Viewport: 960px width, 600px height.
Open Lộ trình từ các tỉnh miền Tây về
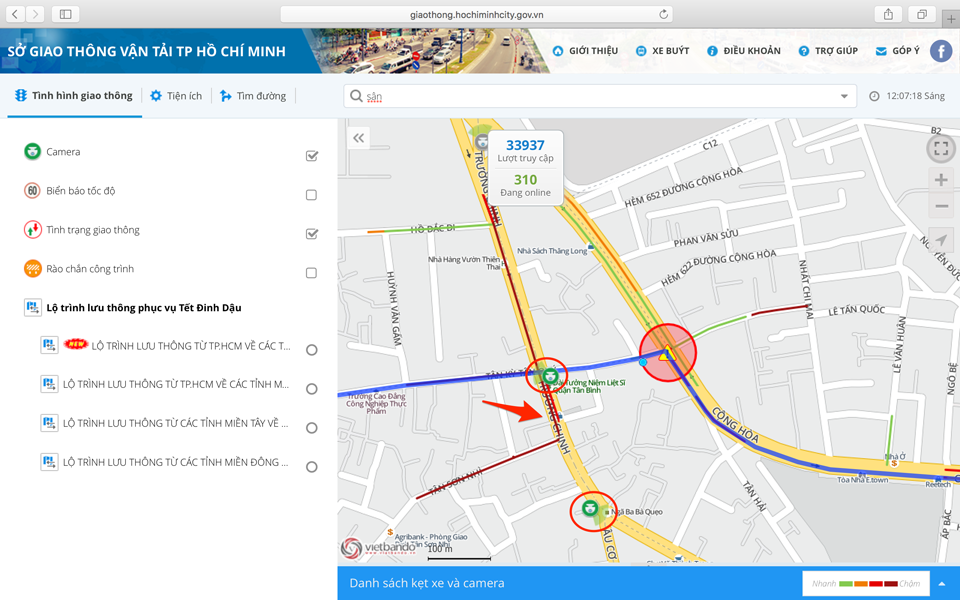click(176, 423)
